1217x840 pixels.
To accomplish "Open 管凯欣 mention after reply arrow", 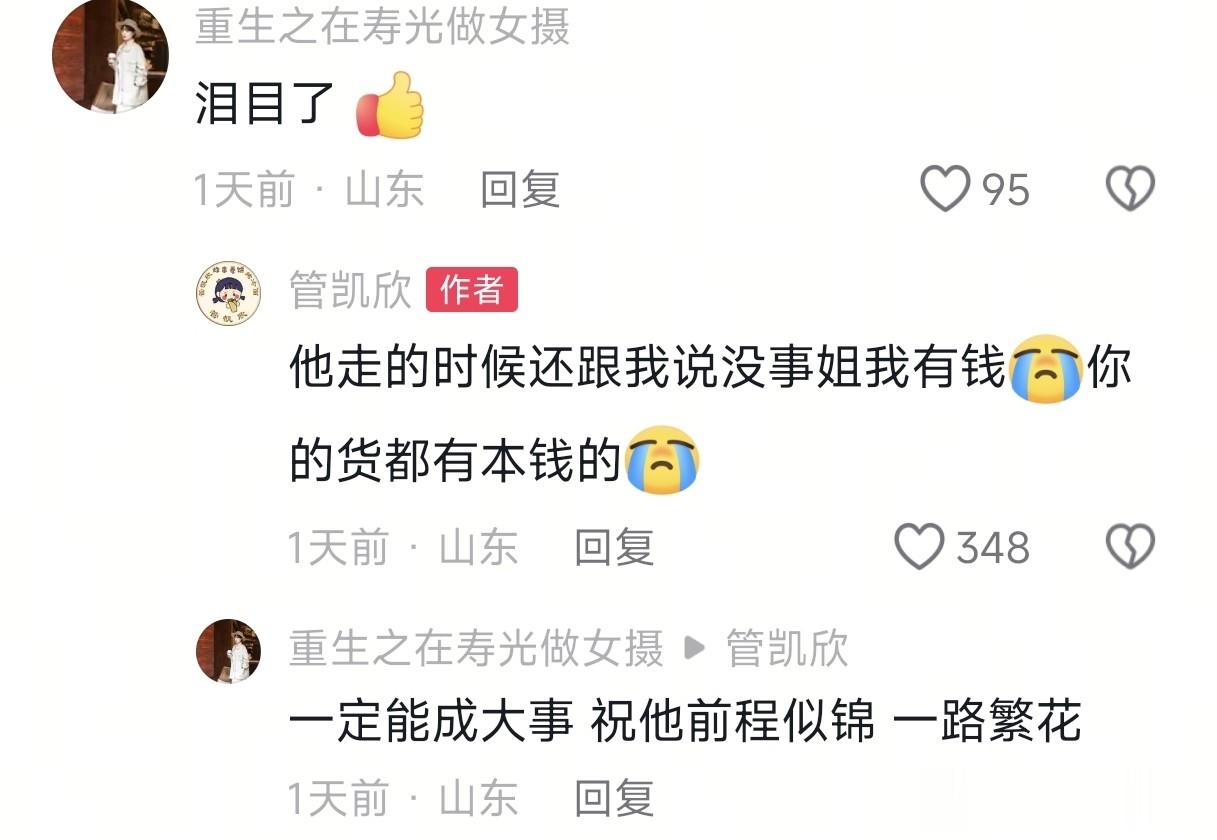I will point(787,649).
